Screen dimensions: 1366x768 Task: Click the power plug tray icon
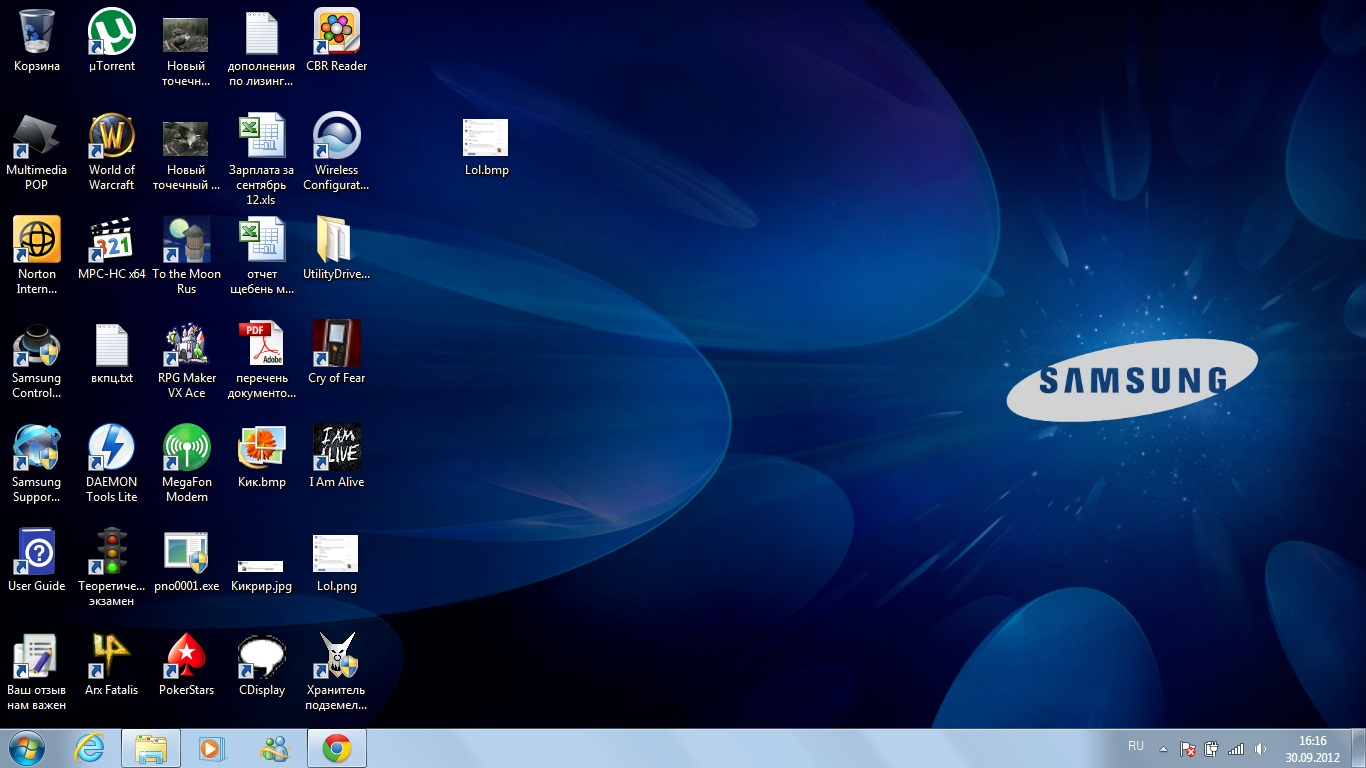point(1211,748)
